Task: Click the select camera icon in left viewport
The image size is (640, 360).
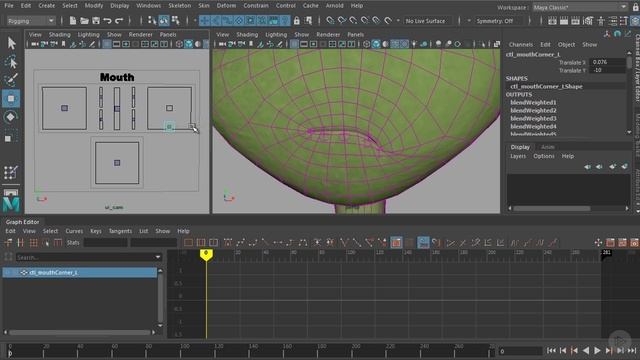Action: point(35,44)
